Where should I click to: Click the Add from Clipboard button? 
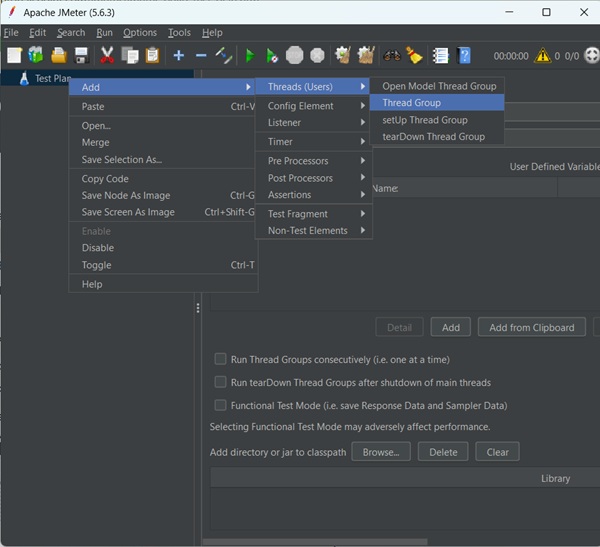pyautogui.click(x=531, y=327)
